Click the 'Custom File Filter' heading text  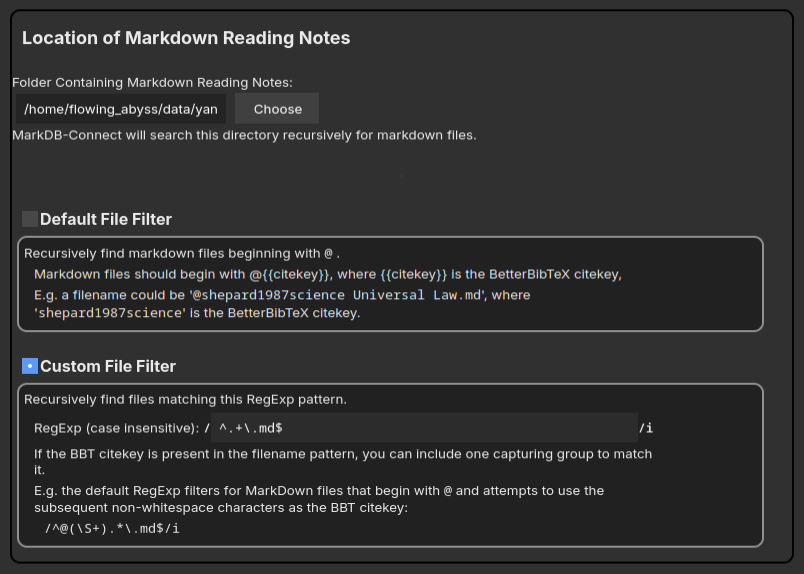pyautogui.click(x=108, y=366)
